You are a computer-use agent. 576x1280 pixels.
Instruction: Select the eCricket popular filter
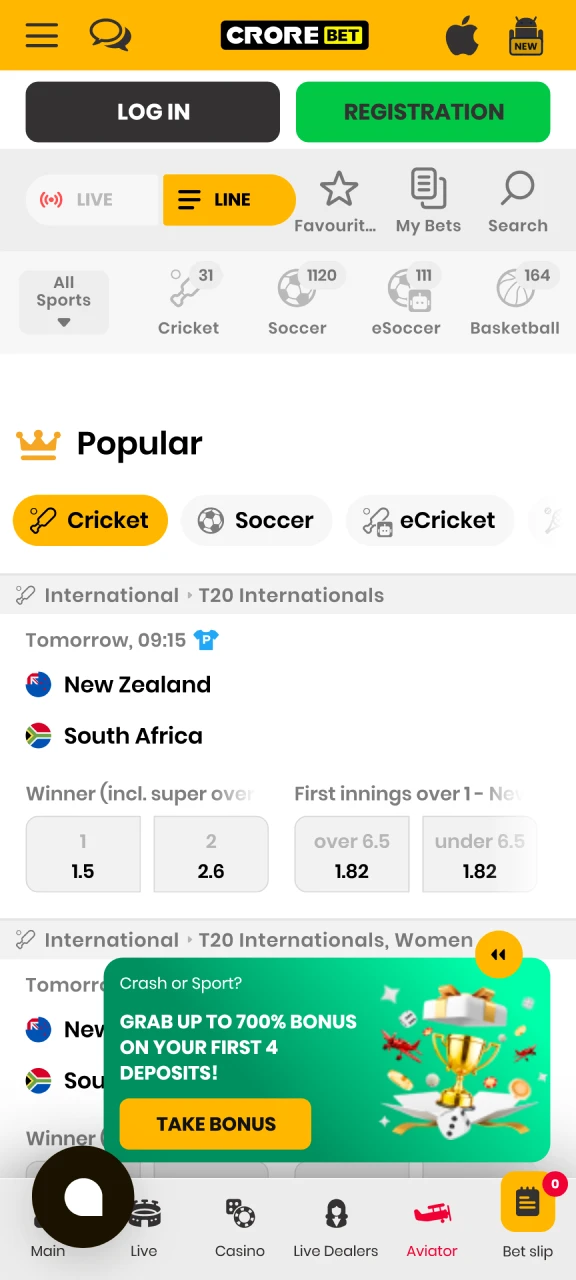tap(429, 520)
